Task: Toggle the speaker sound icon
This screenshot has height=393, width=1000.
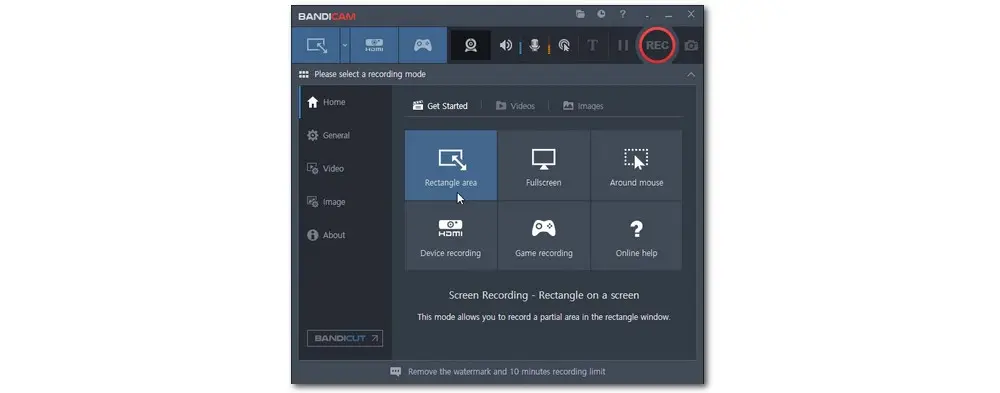Action: coord(506,45)
